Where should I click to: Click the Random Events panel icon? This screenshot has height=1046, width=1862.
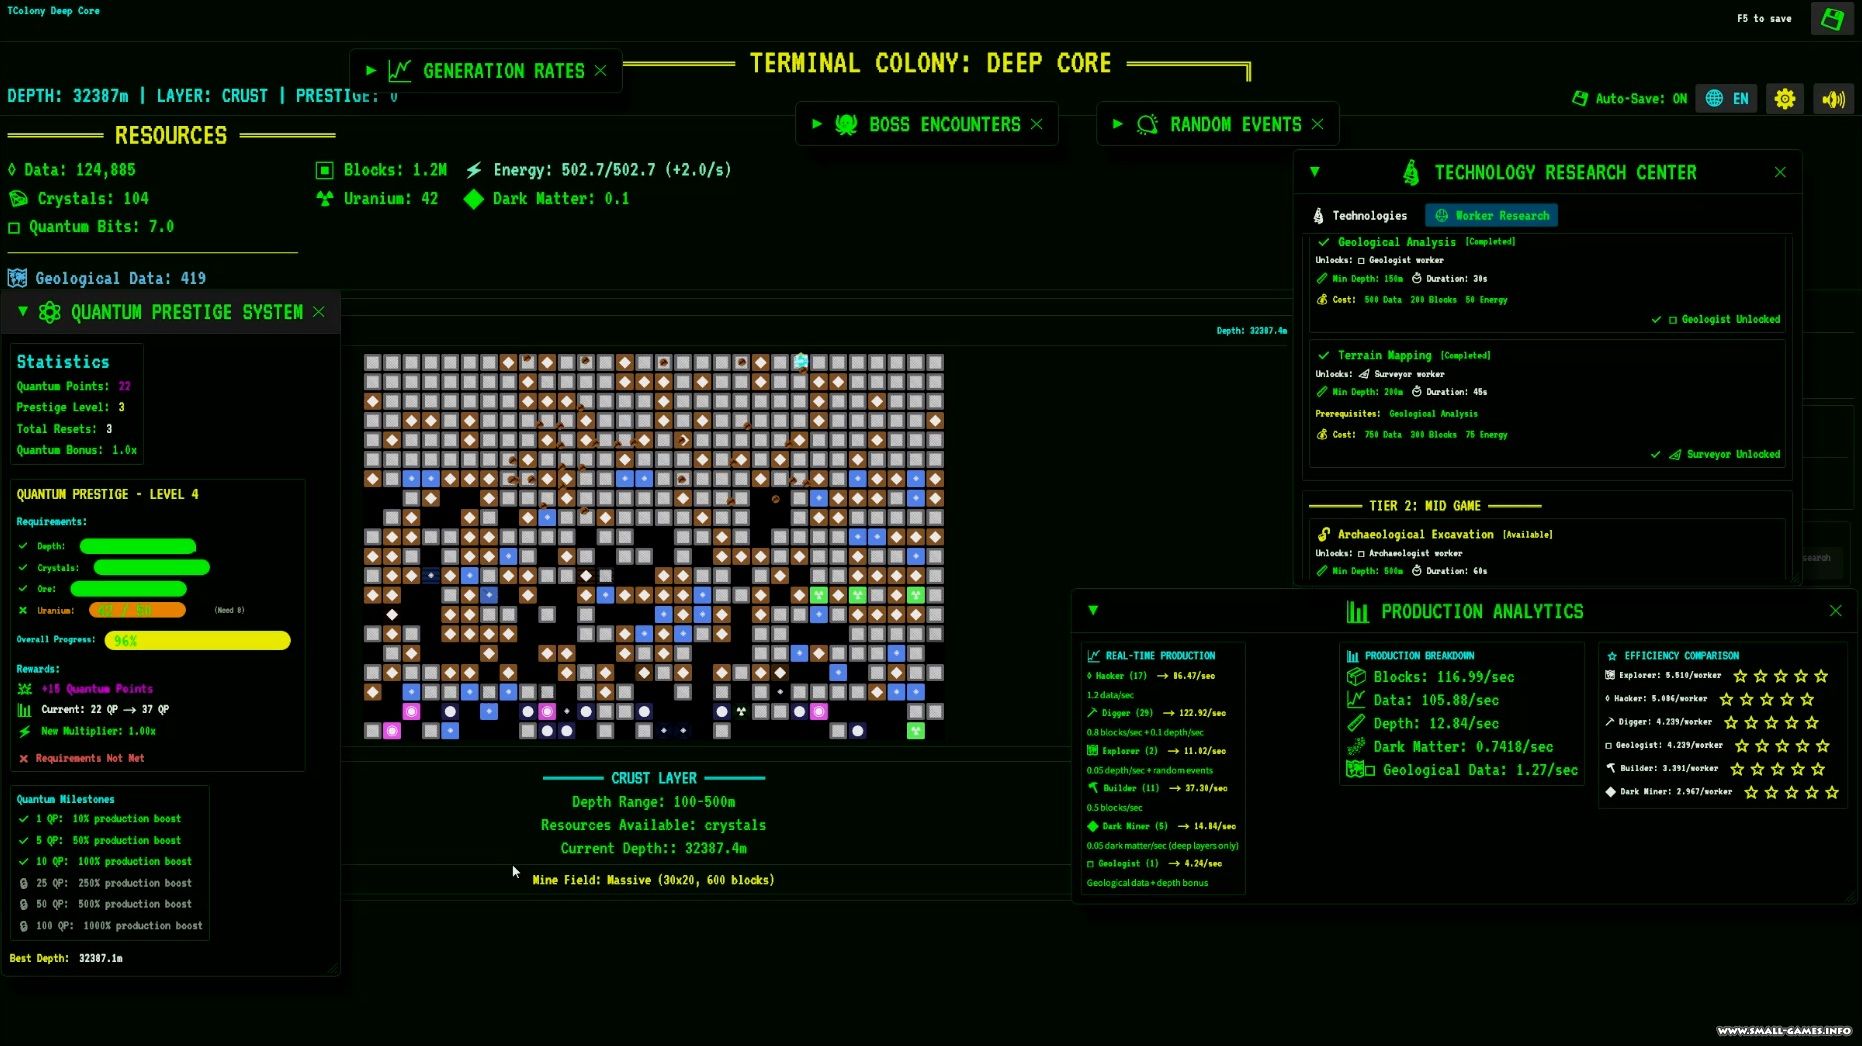(1147, 125)
